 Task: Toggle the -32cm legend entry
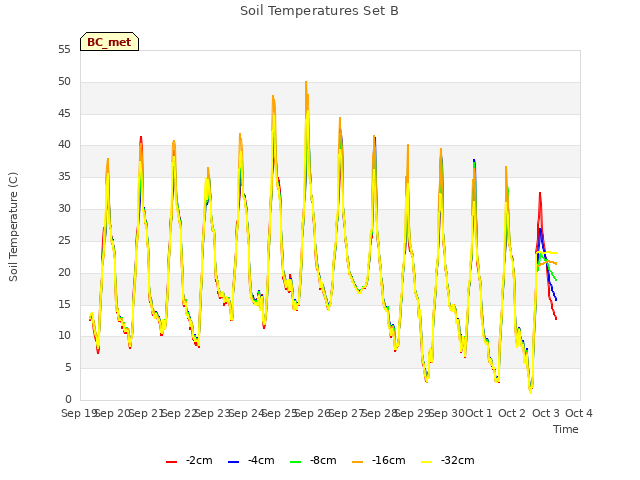click(x=447, y=461)
